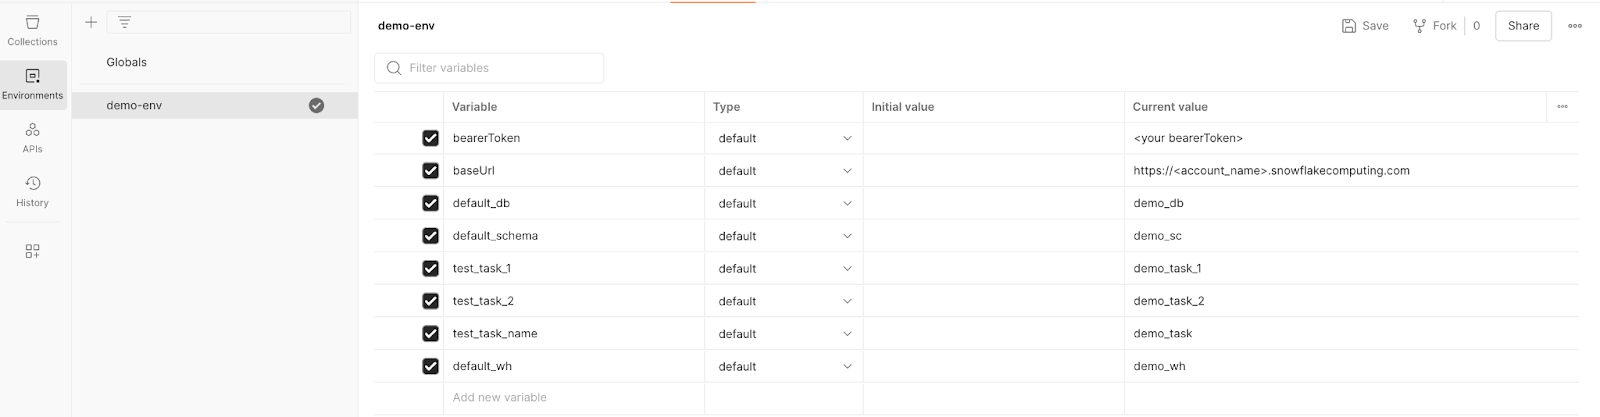Click the Save button

[x=1365, y=26]
